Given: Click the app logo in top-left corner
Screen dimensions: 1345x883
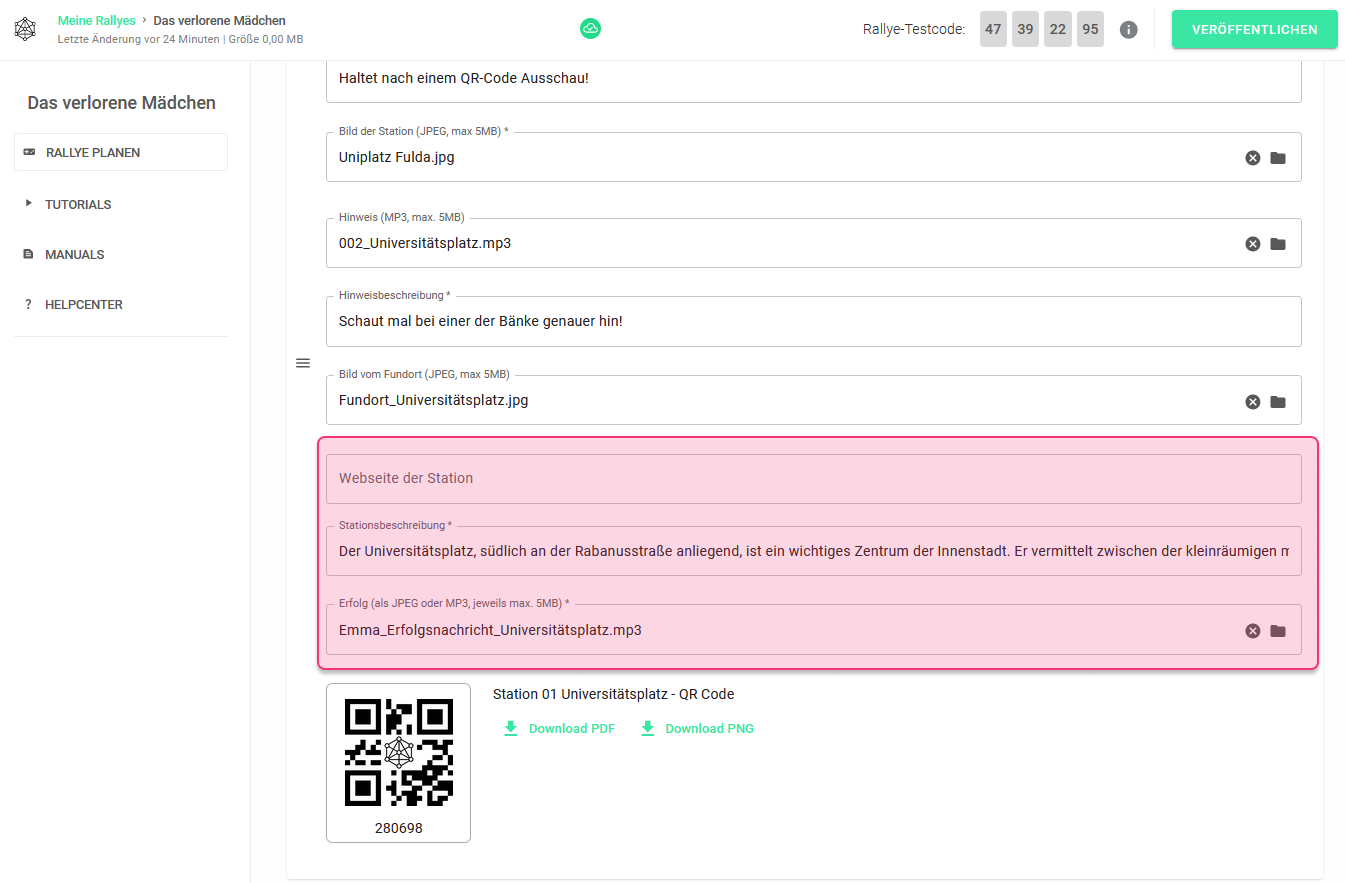Looking at the screenshot, I should coord(25,29).
